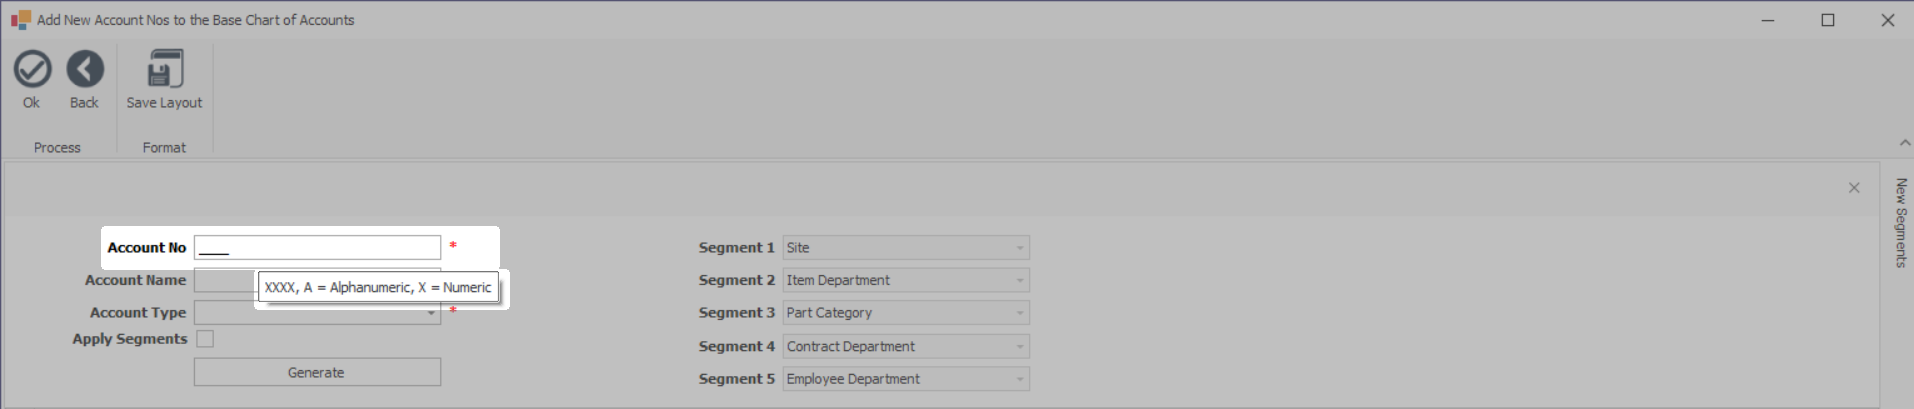Open the New Segments side tab
The image size is (1914, 409).
point(1901,222)
